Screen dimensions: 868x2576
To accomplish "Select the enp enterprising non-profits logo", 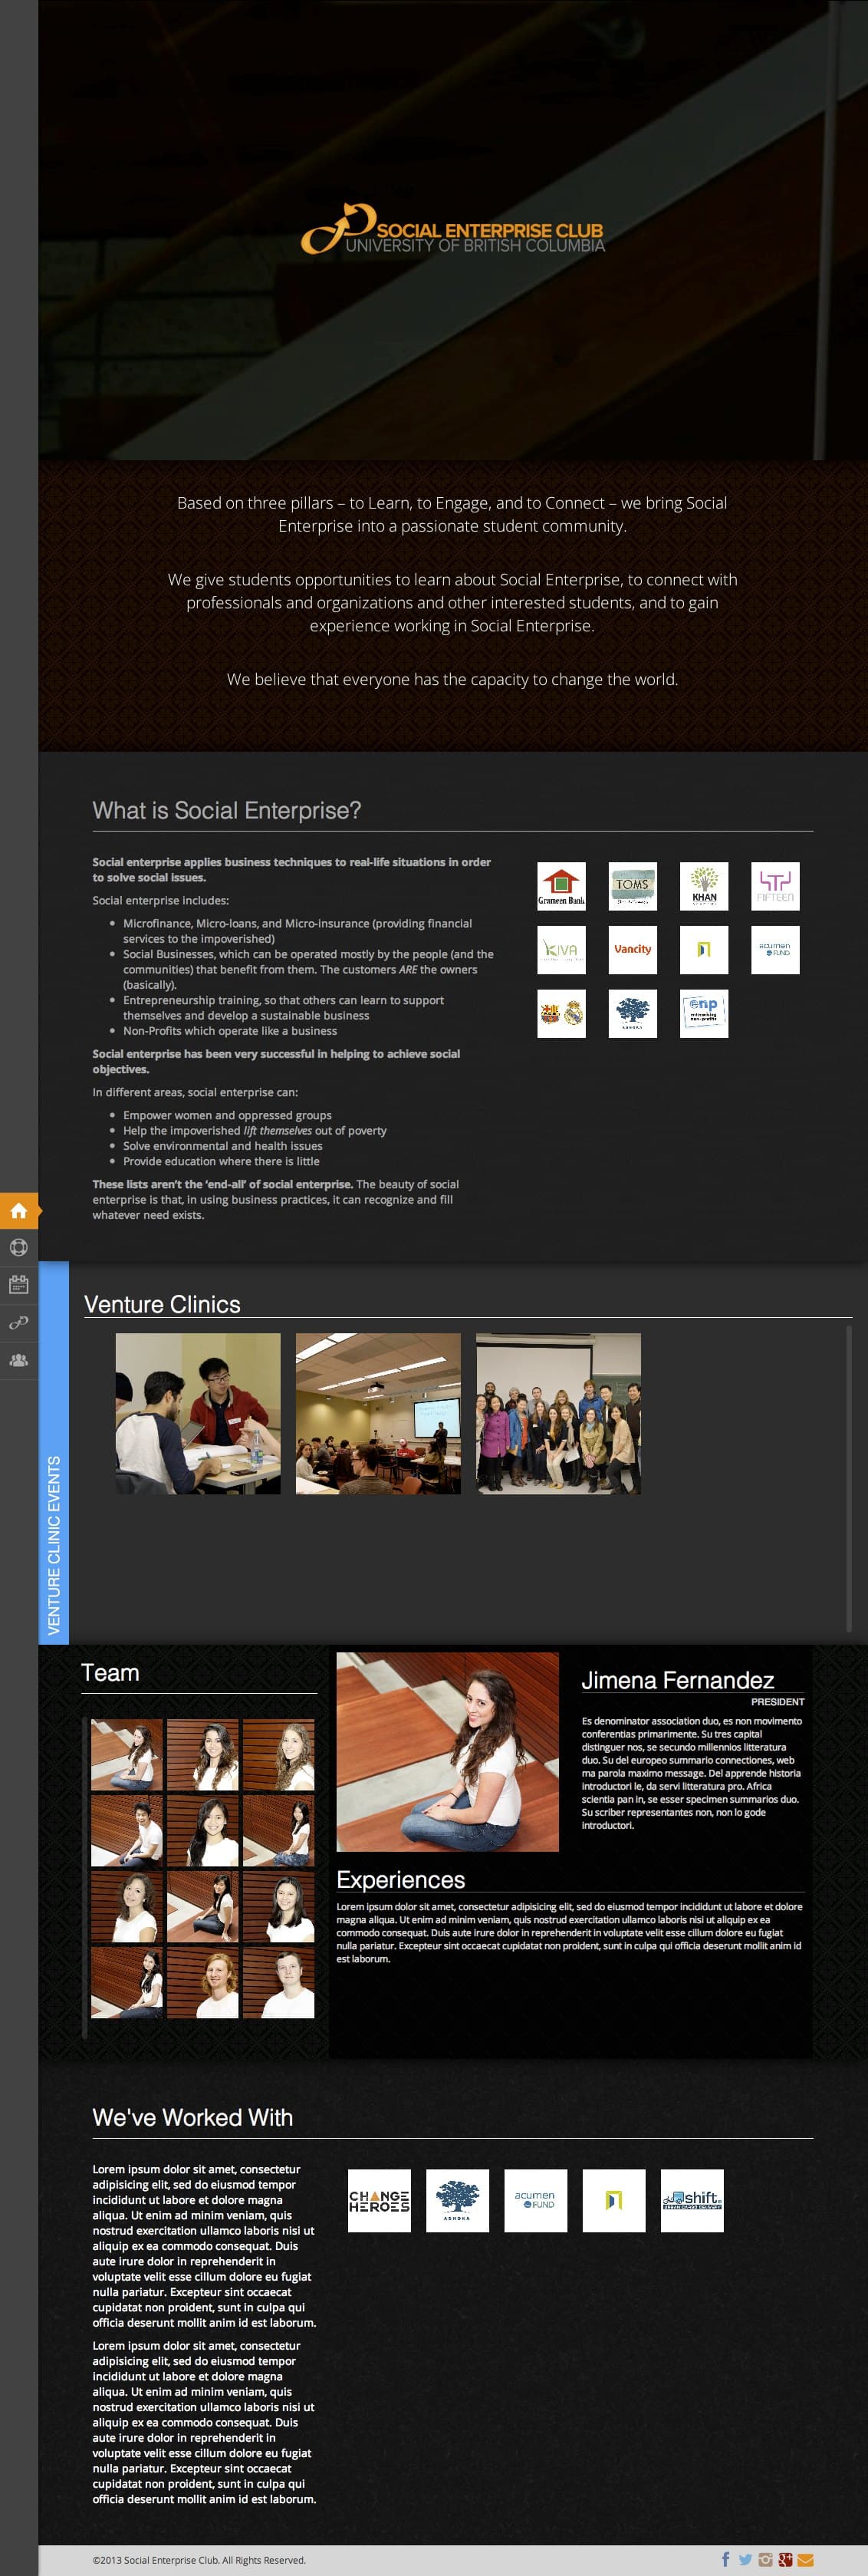I will 704,1013.
